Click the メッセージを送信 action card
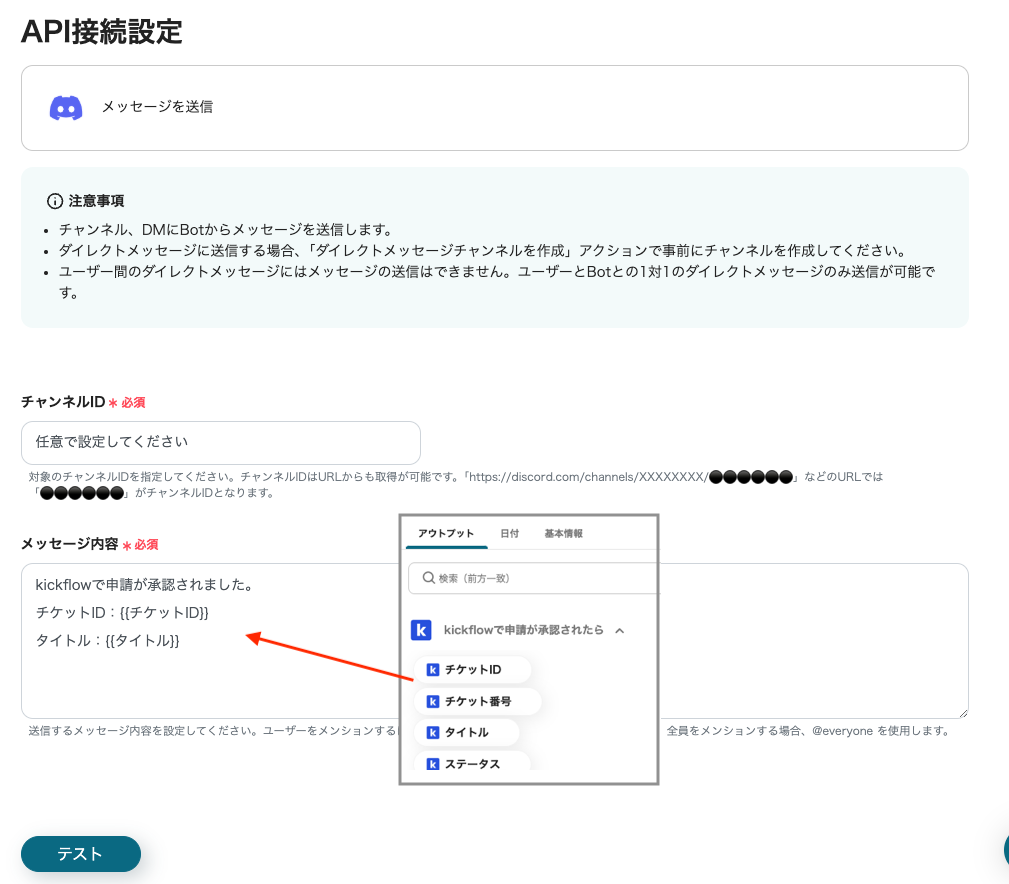1009x884 pixels. click(x=495, y=107)
